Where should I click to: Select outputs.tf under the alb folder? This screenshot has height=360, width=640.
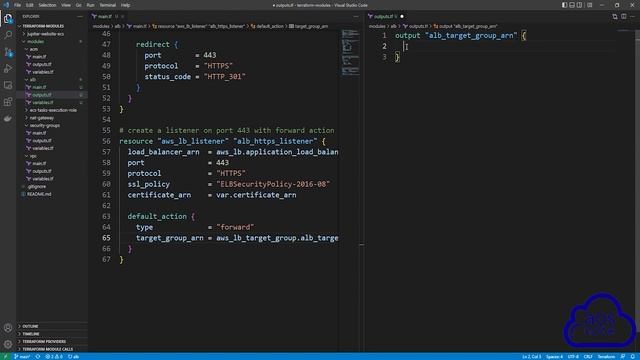tap(42, 95)
